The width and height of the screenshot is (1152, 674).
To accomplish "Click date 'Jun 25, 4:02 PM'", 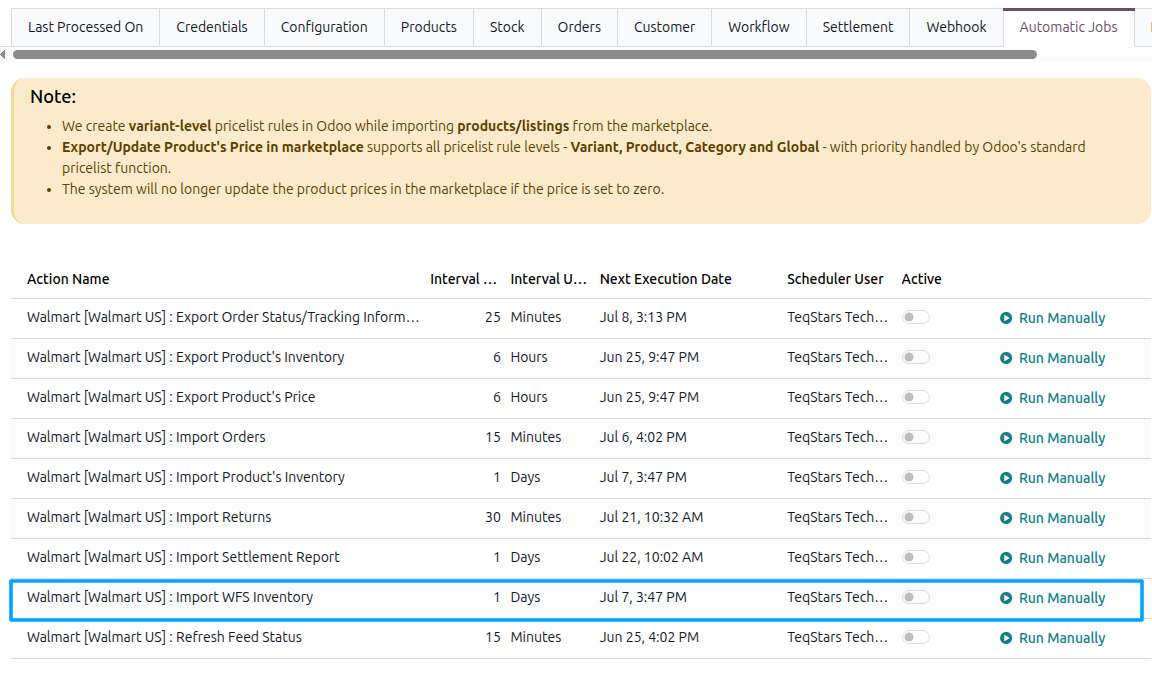I will (649, 637).
